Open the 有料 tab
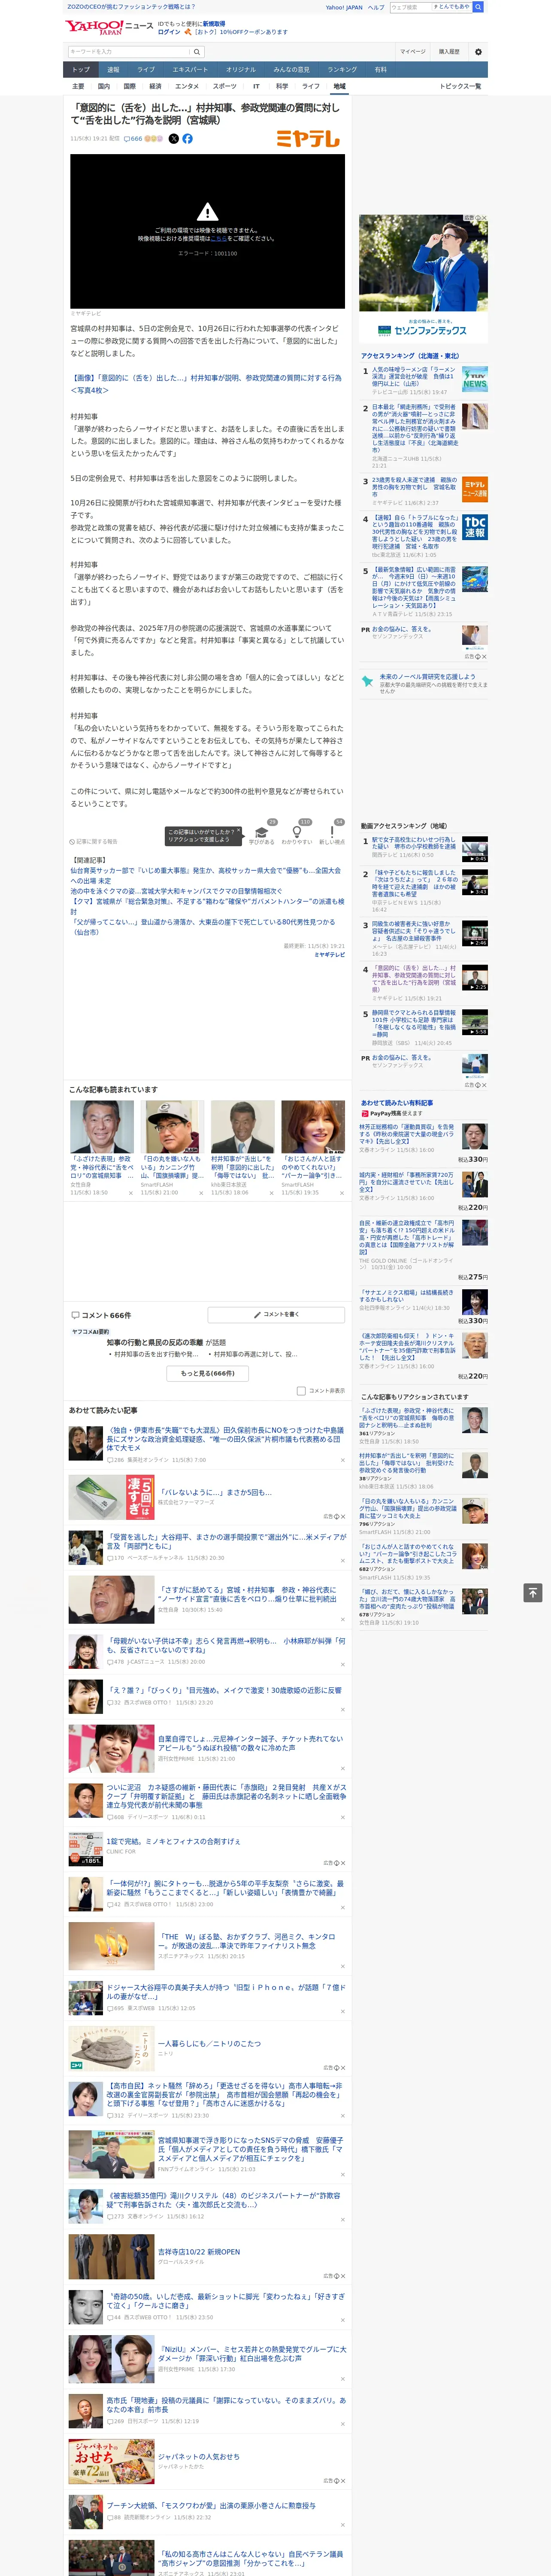Viewport: 551px width, 2576px height. (380, 69)
